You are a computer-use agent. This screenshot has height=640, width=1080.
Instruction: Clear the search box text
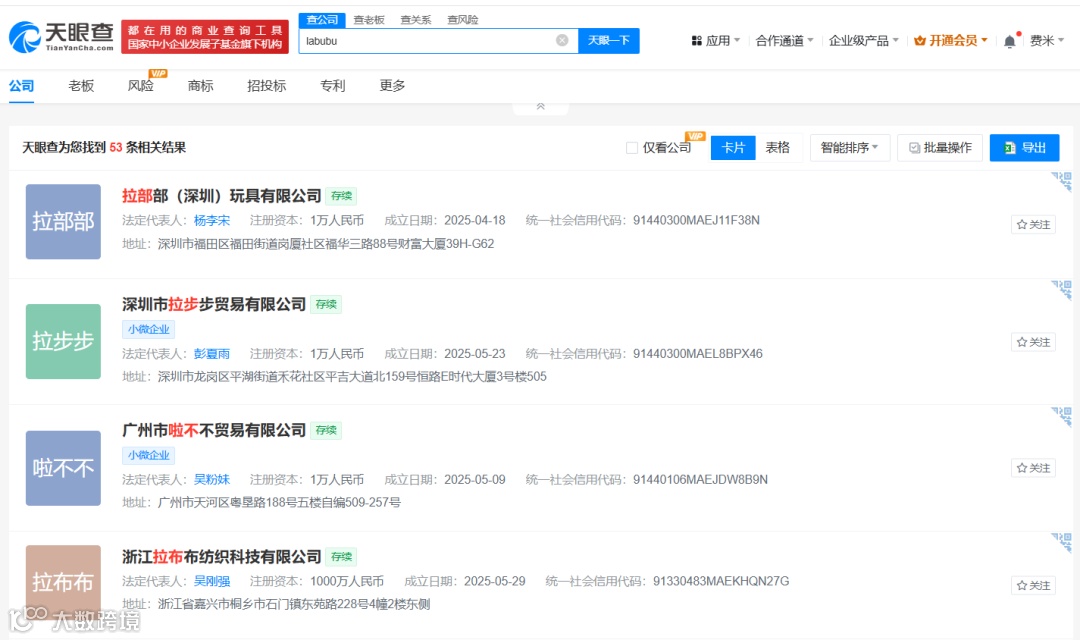click(562, 41)
